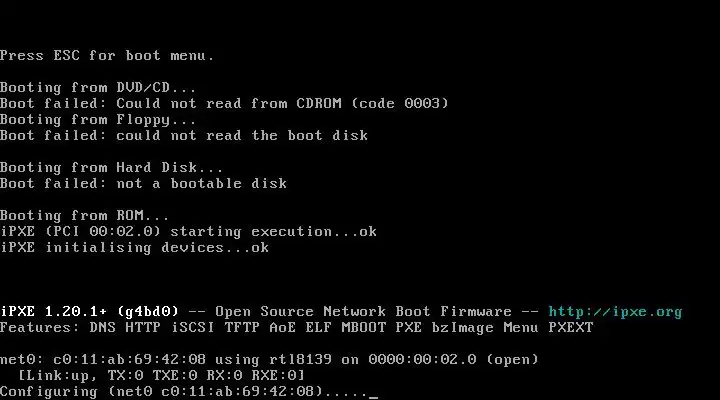Click the 'Booting from DVD/CD...' line

(x=98, y=87)
